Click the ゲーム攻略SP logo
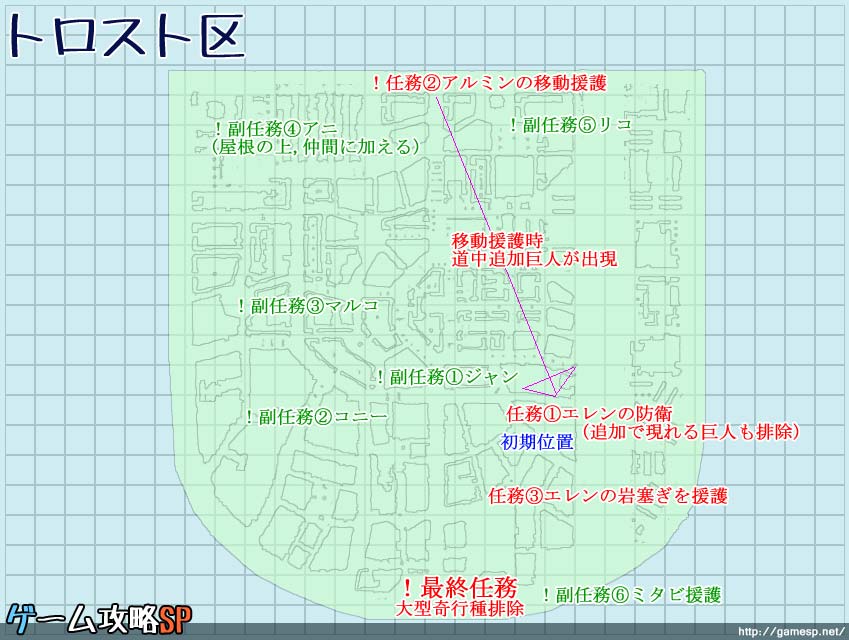Screen dimensions: 849x640 101,619
